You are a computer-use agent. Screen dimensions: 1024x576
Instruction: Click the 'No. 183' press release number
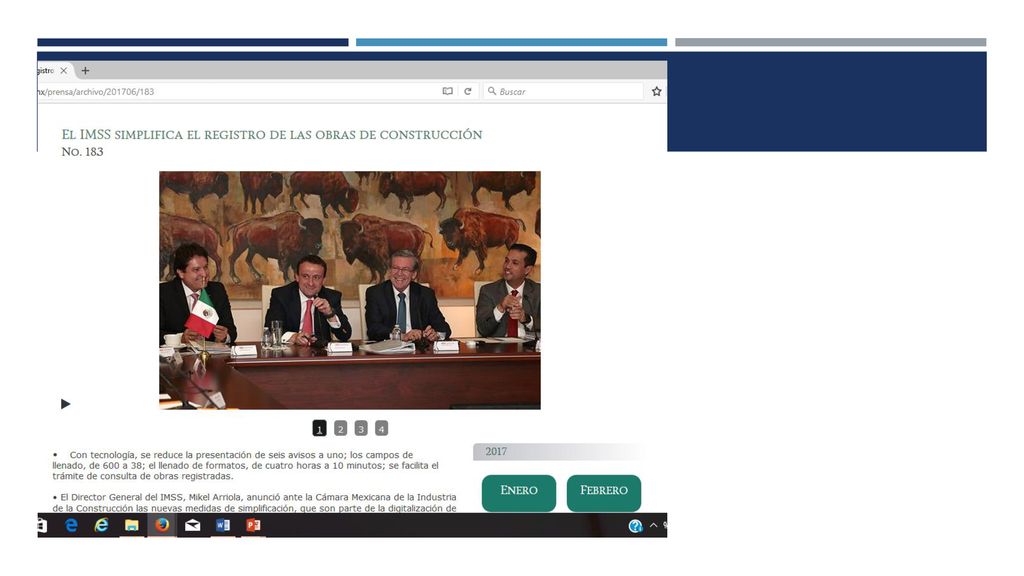82,152
